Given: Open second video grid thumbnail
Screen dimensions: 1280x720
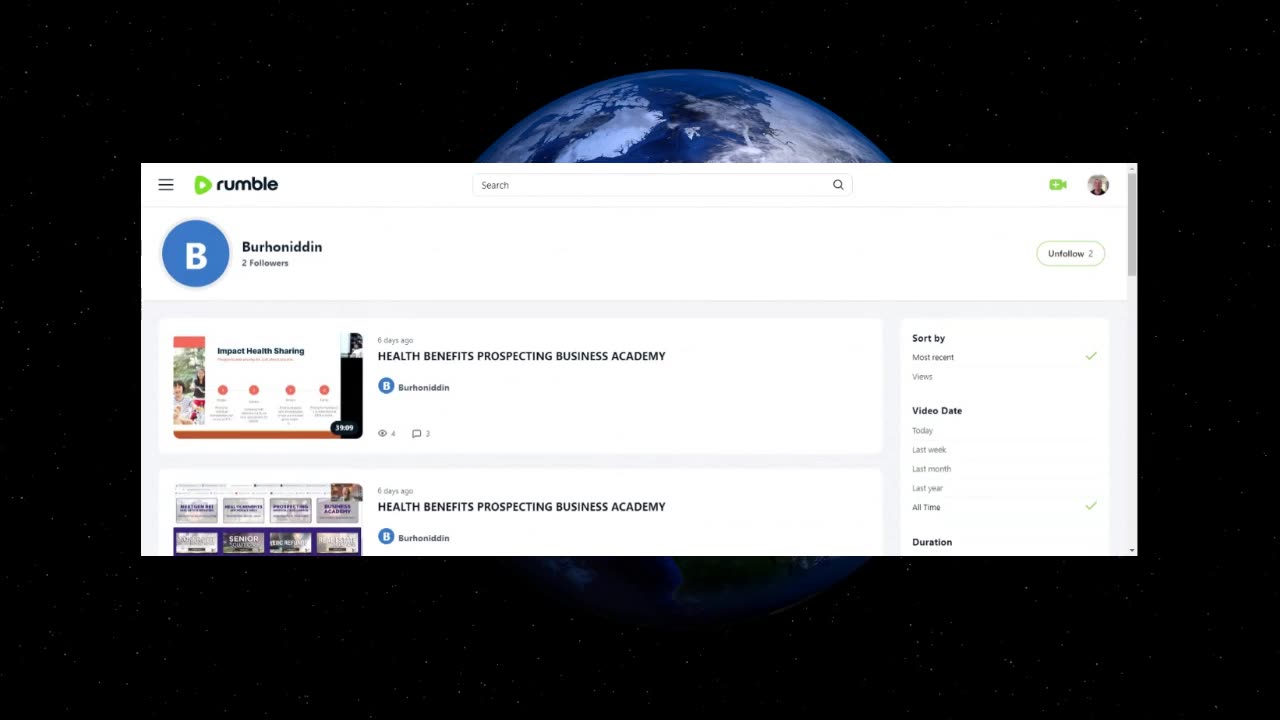Looking at the screenshot, I should [x=268, y=519].
